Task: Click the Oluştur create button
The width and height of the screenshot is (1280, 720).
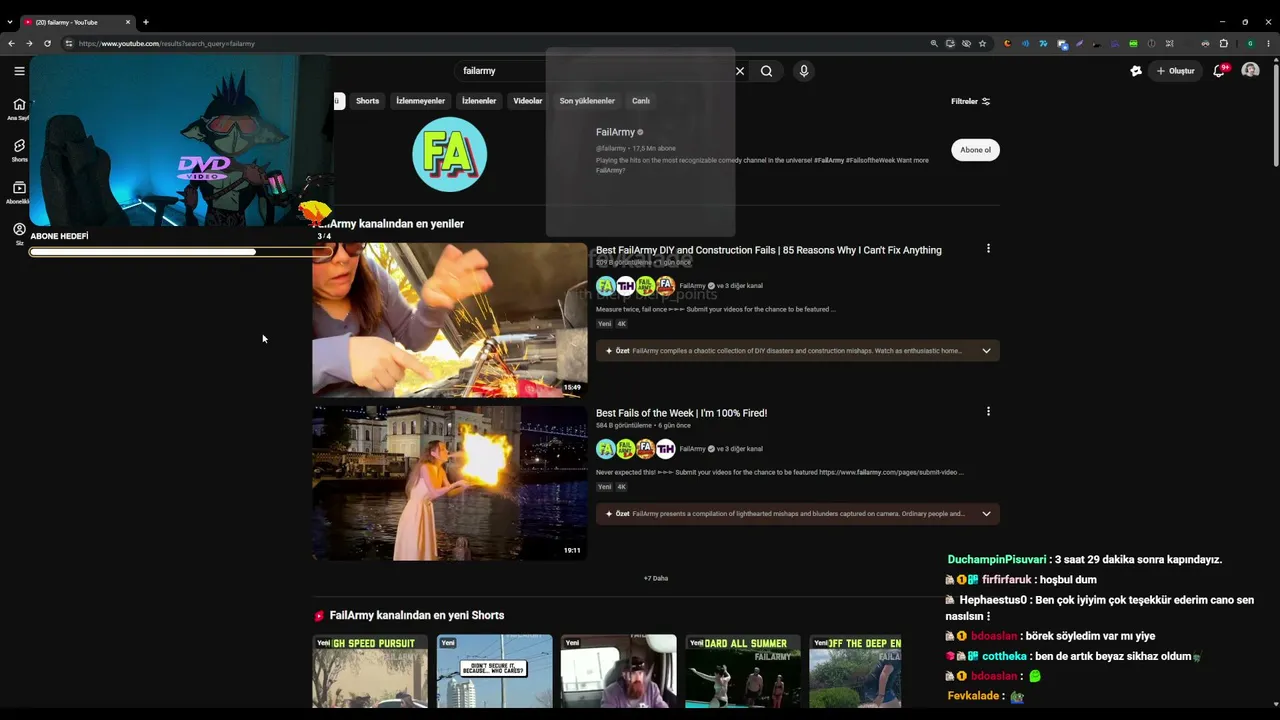Action: click(1175, 71)
